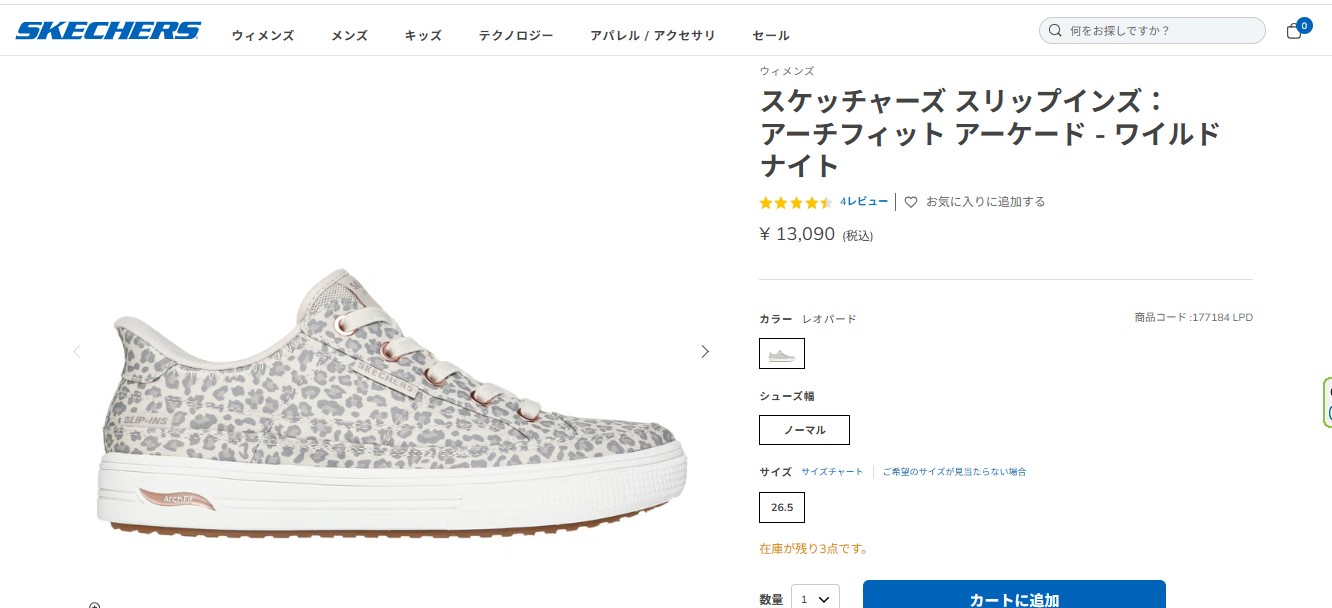This screenshot has height=608, width=1332.
Task: Click the zoom-in icon under the product photo
Action: click(x=94, y=605)
